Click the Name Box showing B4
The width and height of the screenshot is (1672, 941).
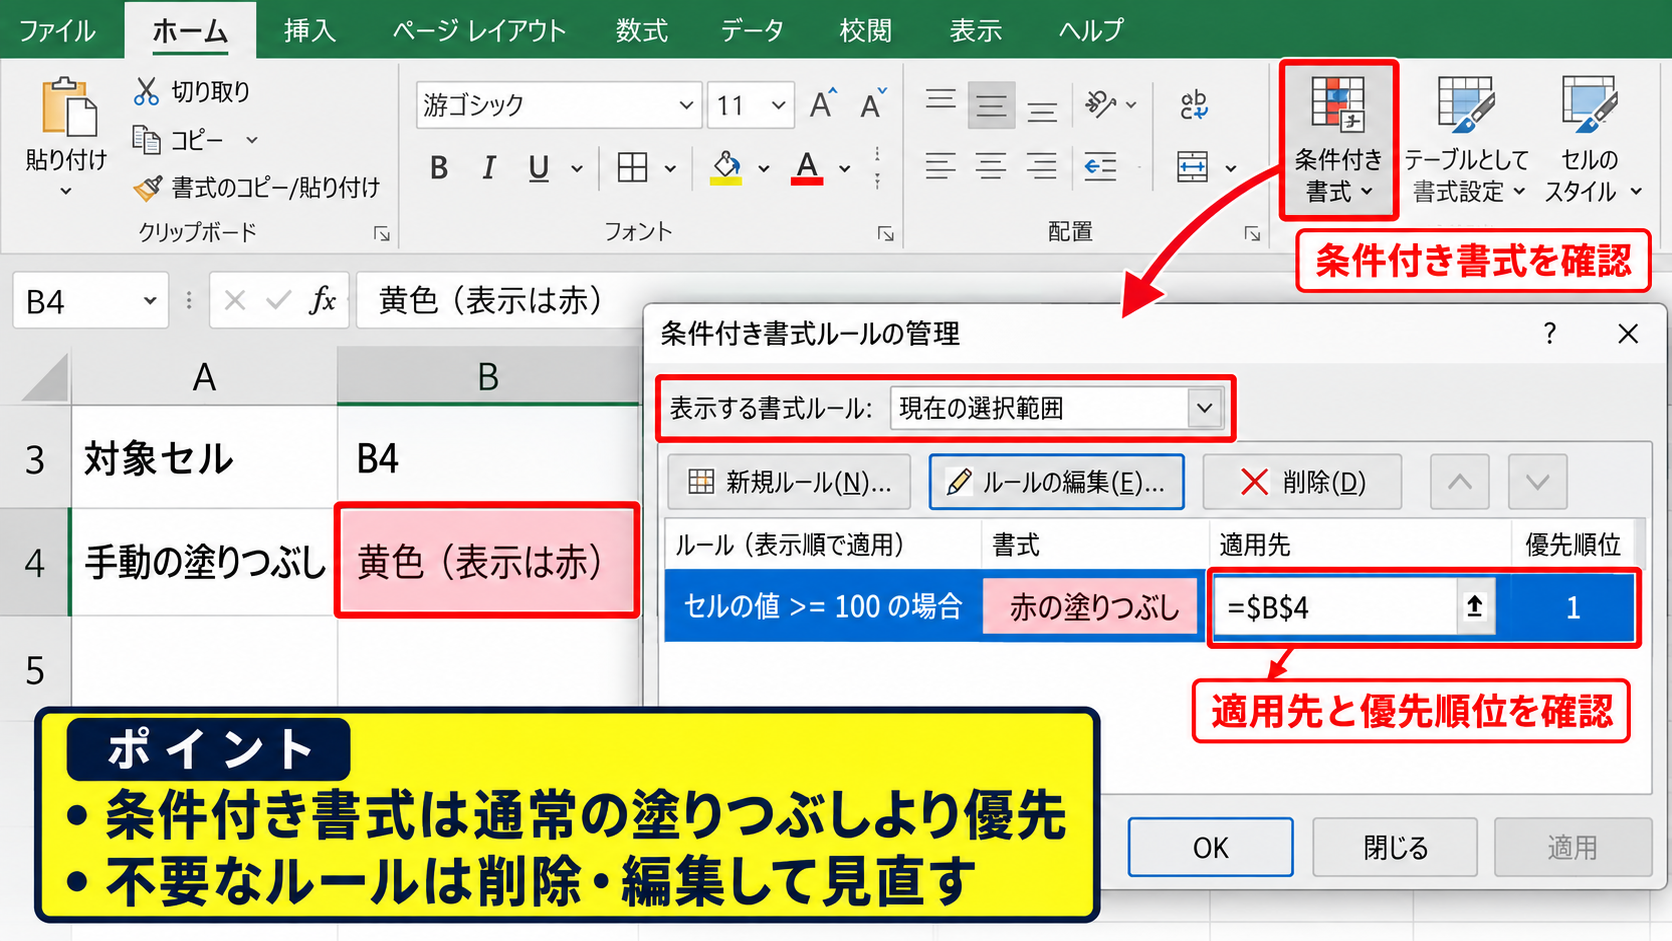point(90,301)
